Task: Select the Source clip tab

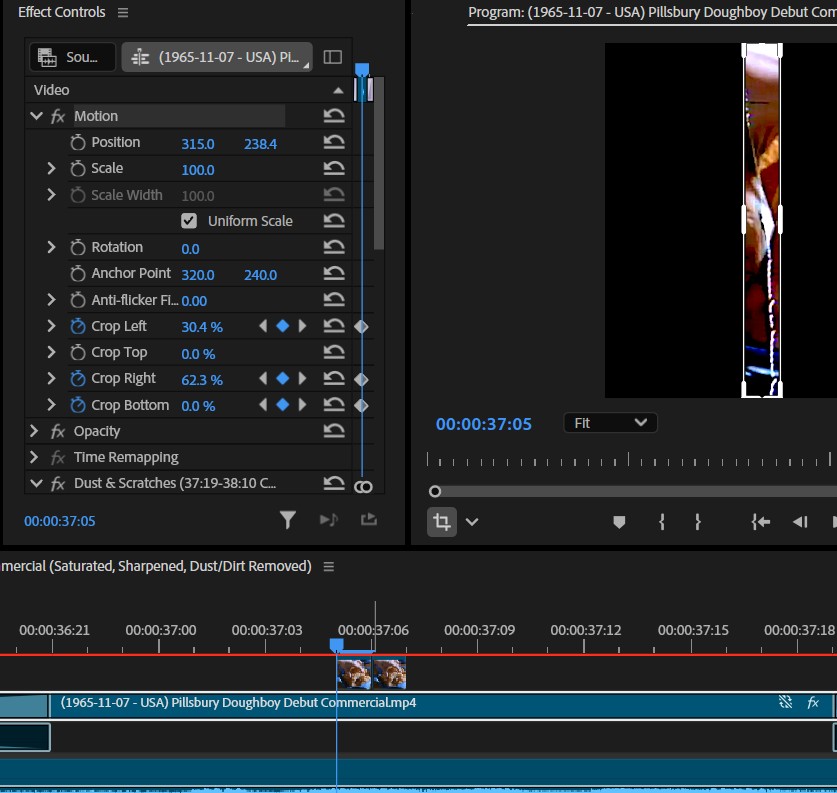Action: pyautogui.click(x=73, y=57)
